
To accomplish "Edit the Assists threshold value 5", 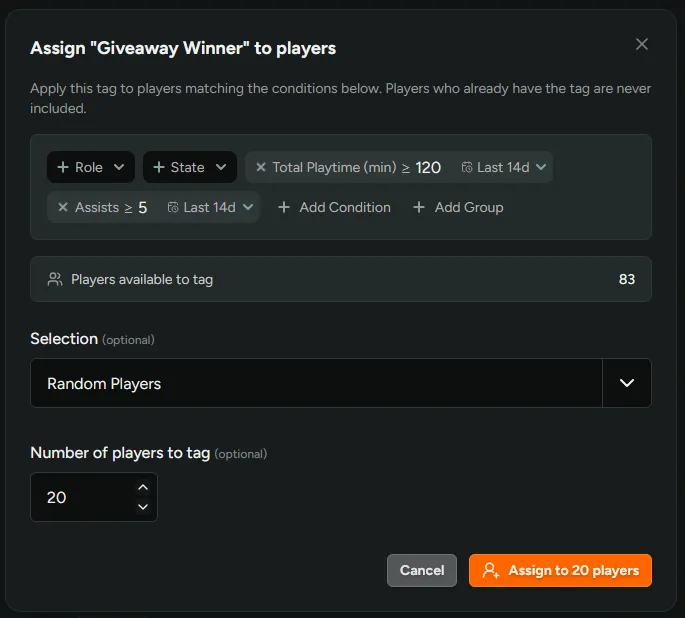I will click(x=143, y=208).
